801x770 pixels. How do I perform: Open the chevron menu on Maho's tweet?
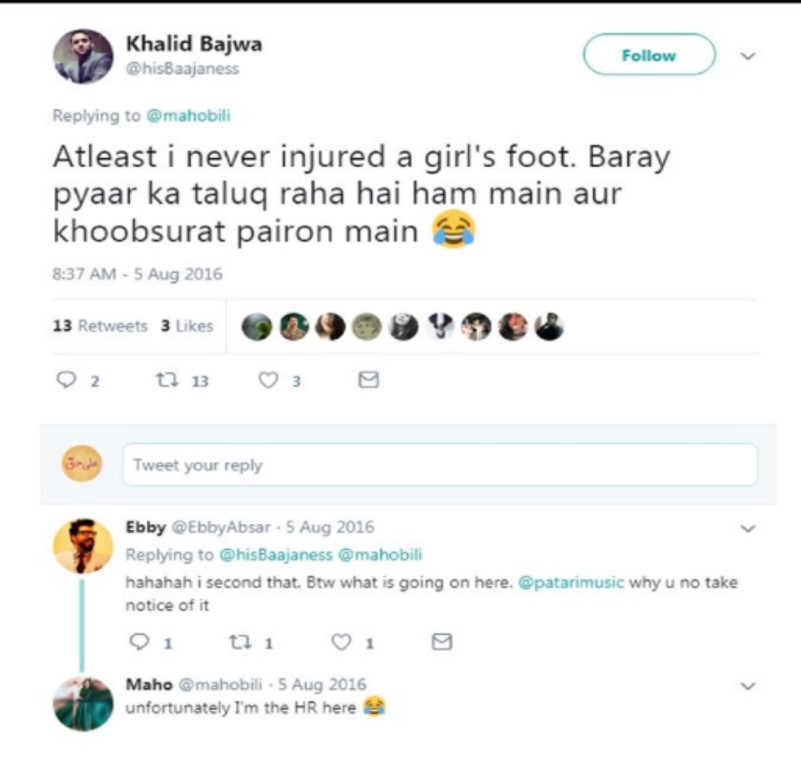point(748,686)
